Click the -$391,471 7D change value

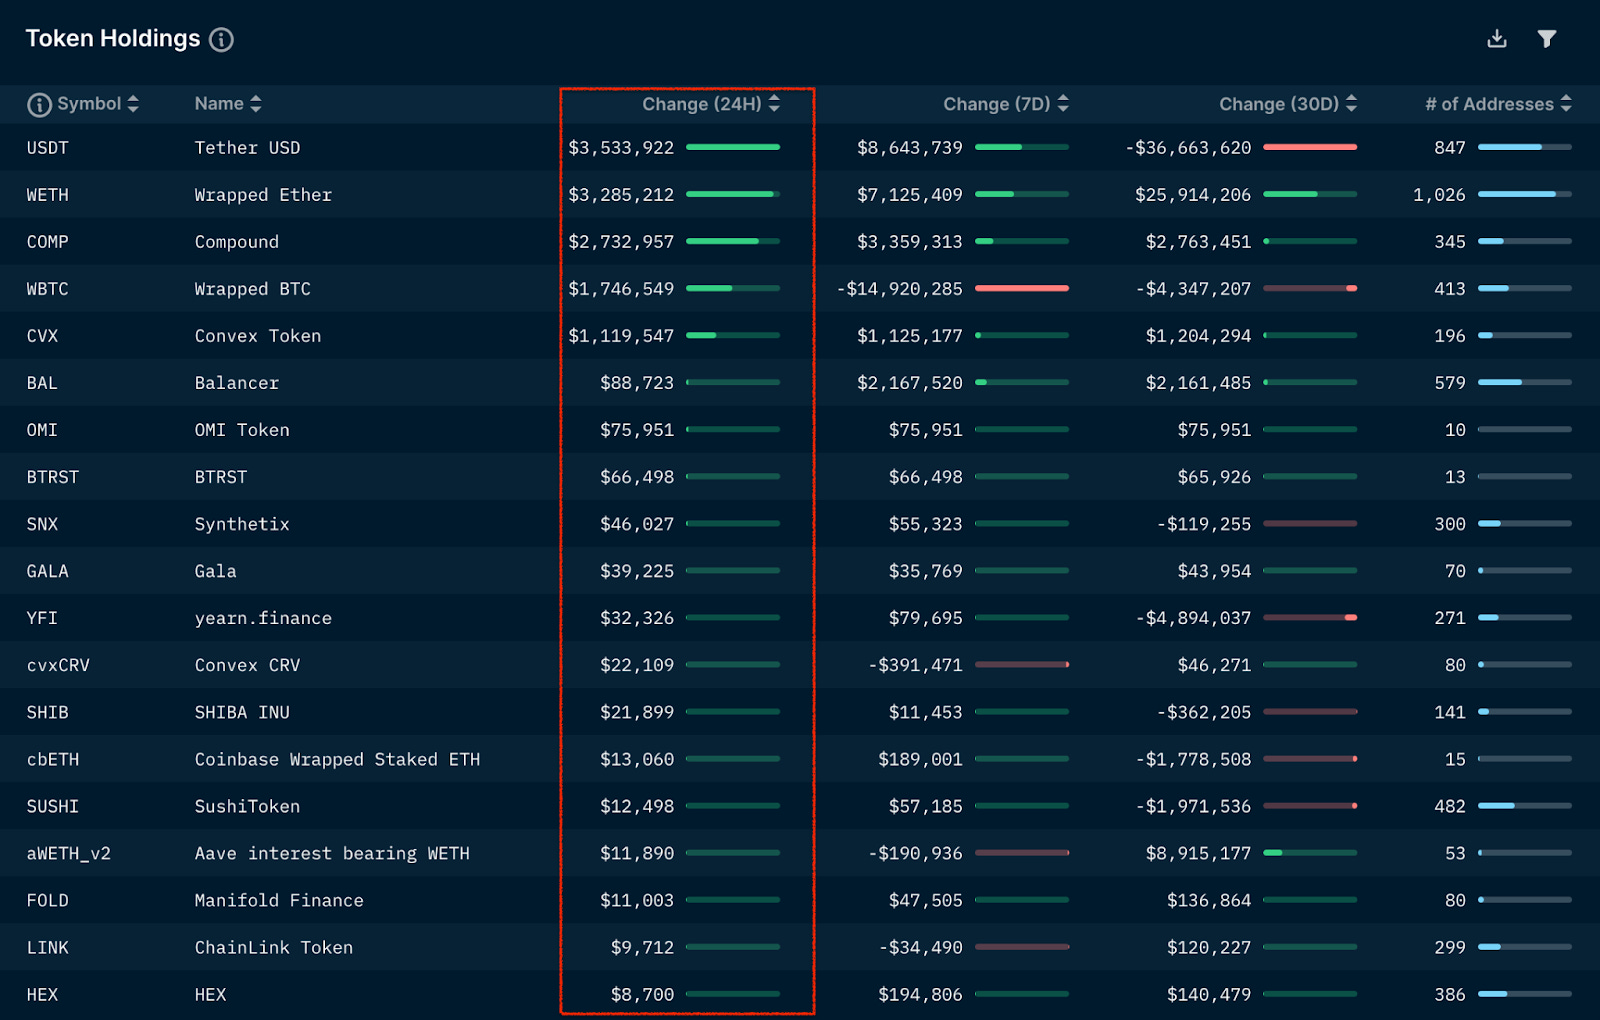click(x=915, y=665)
